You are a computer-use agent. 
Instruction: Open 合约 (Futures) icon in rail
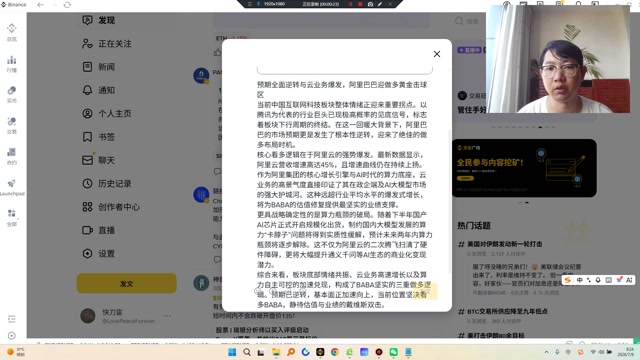[x=11, y=152]
